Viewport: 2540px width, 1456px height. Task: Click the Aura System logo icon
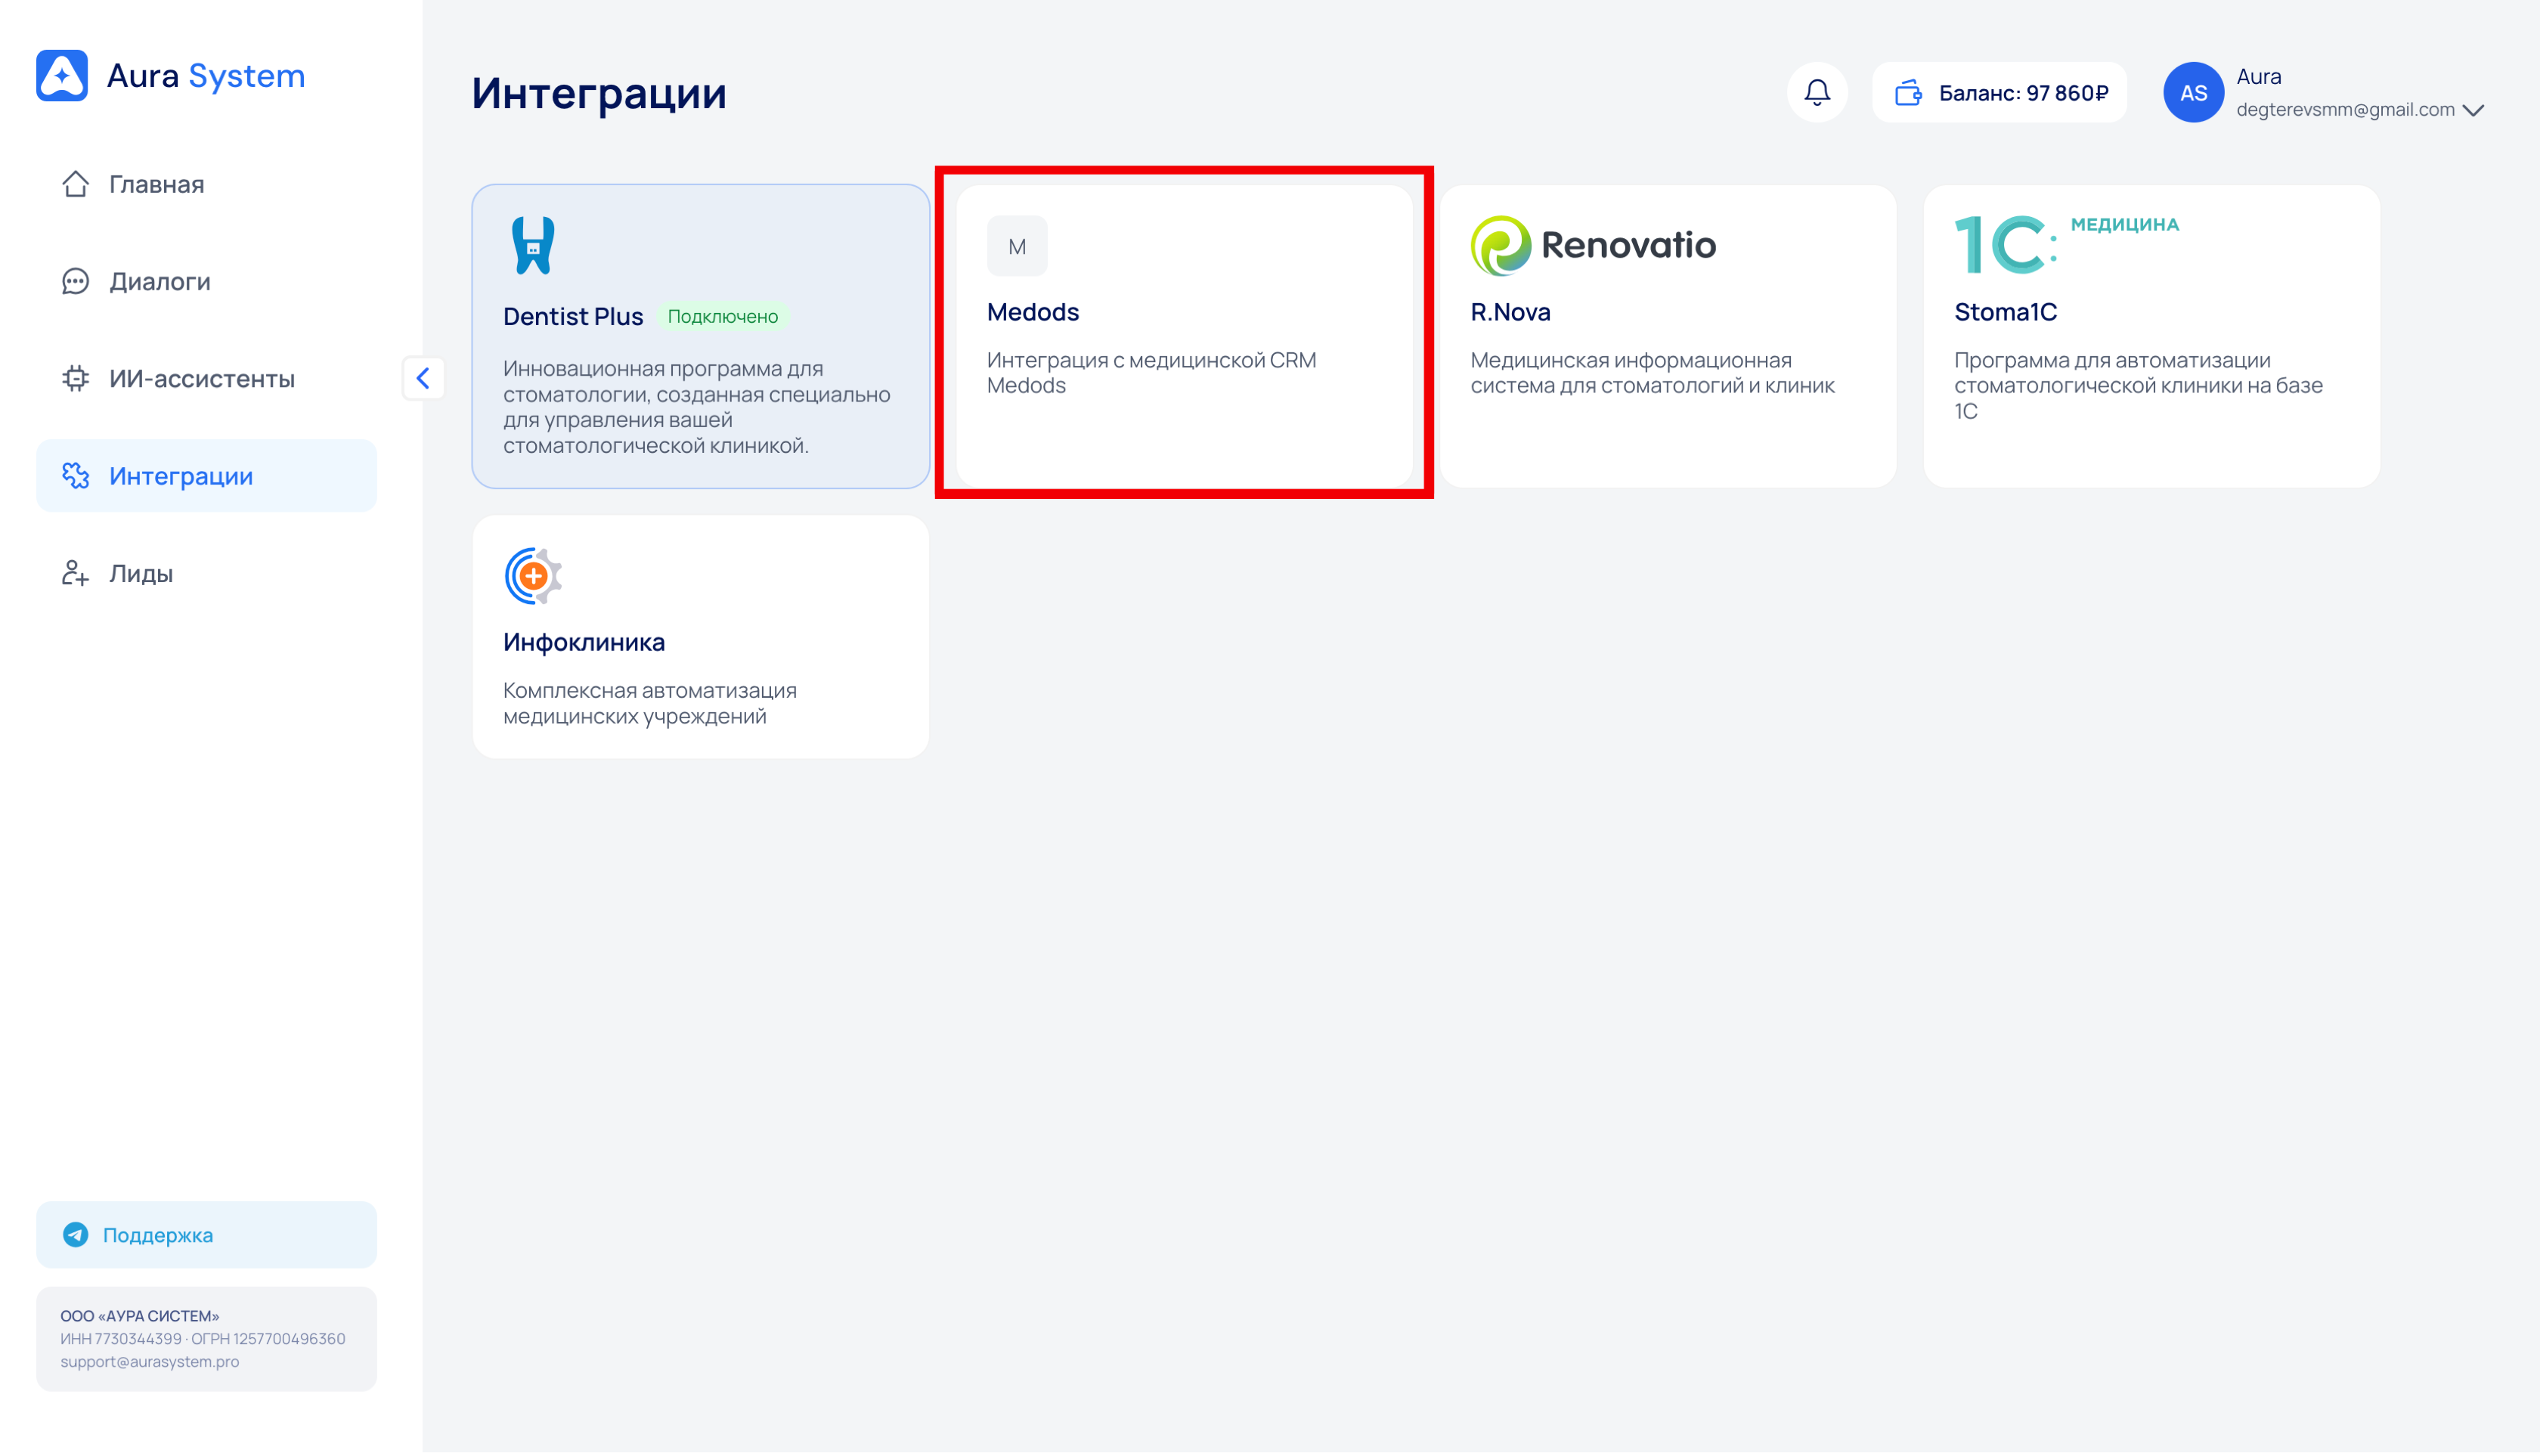click(x=62, y=76)
